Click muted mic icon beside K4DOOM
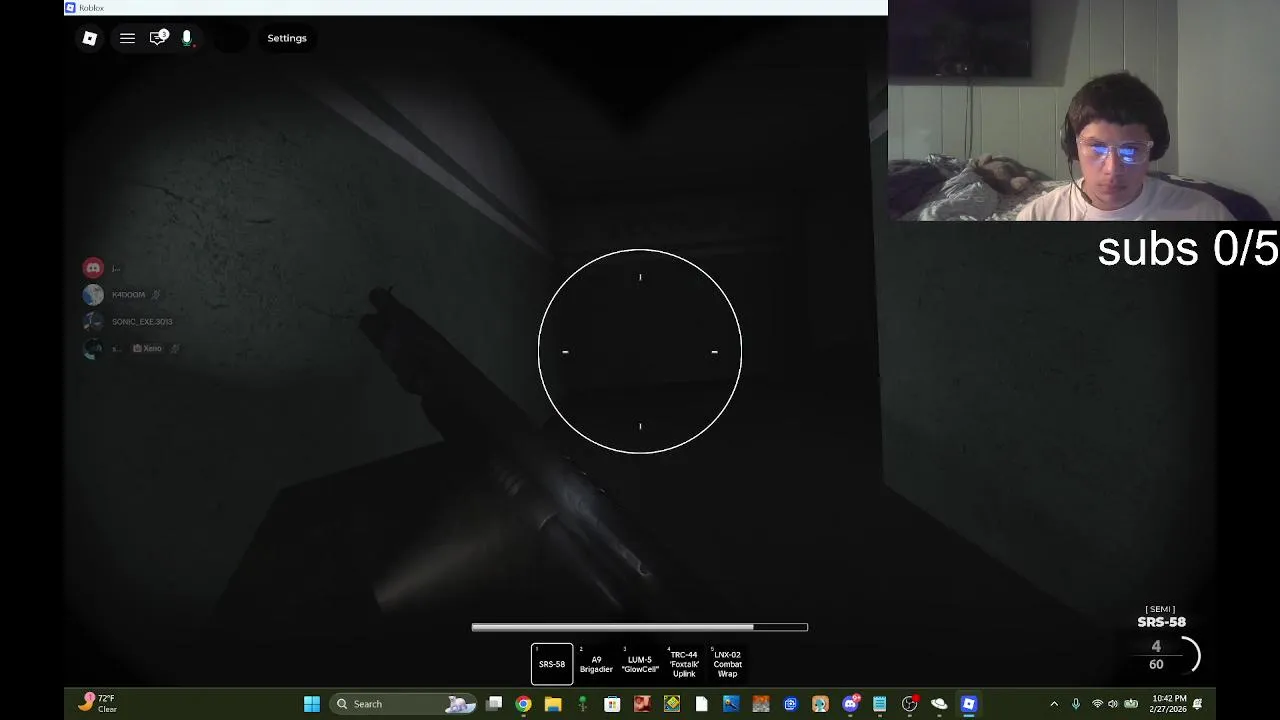This screenshot has height=720, width=1280. pos(156,295)
